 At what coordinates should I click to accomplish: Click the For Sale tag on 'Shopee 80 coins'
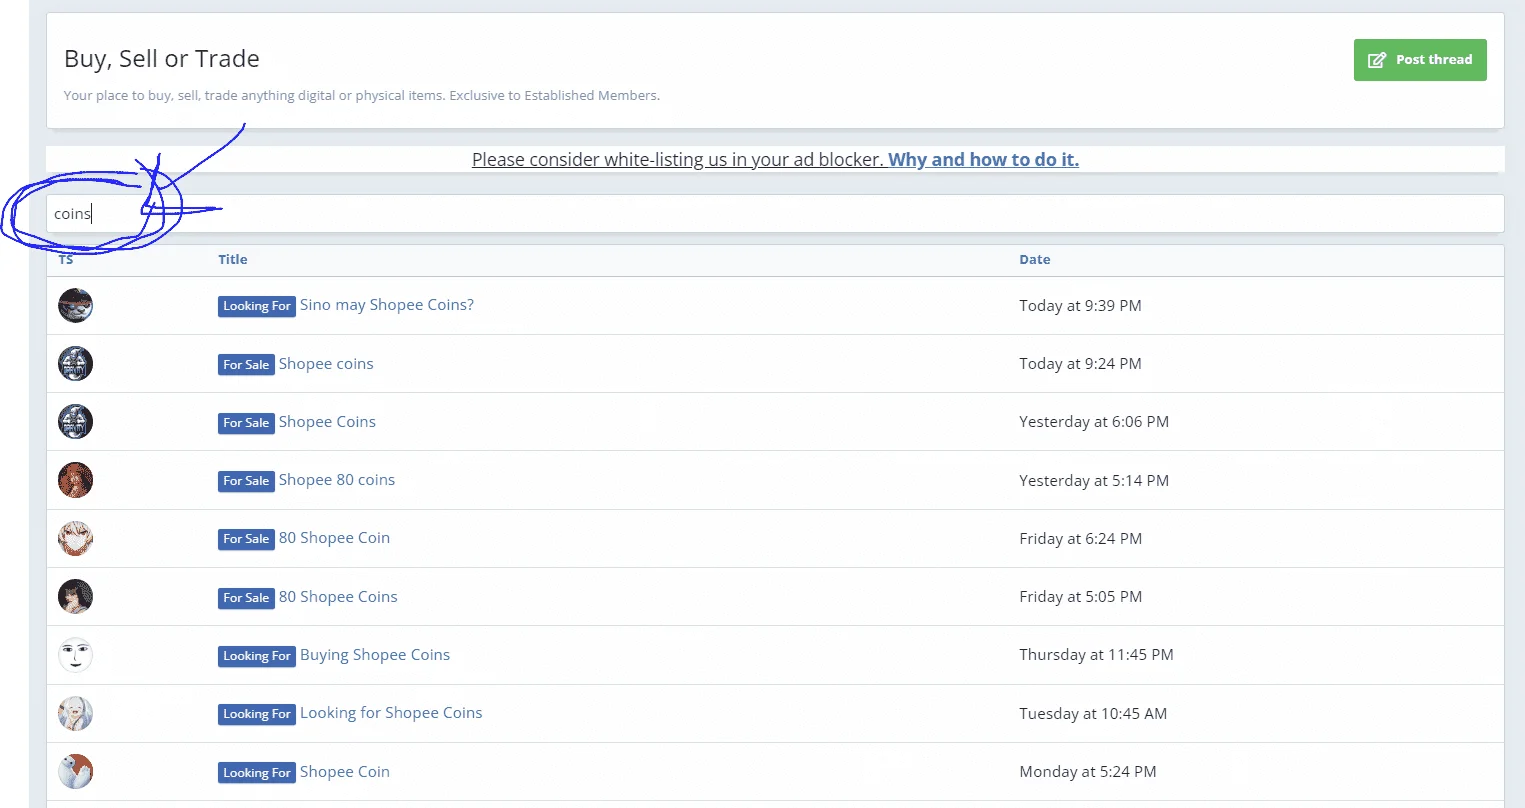coord(246,481)
